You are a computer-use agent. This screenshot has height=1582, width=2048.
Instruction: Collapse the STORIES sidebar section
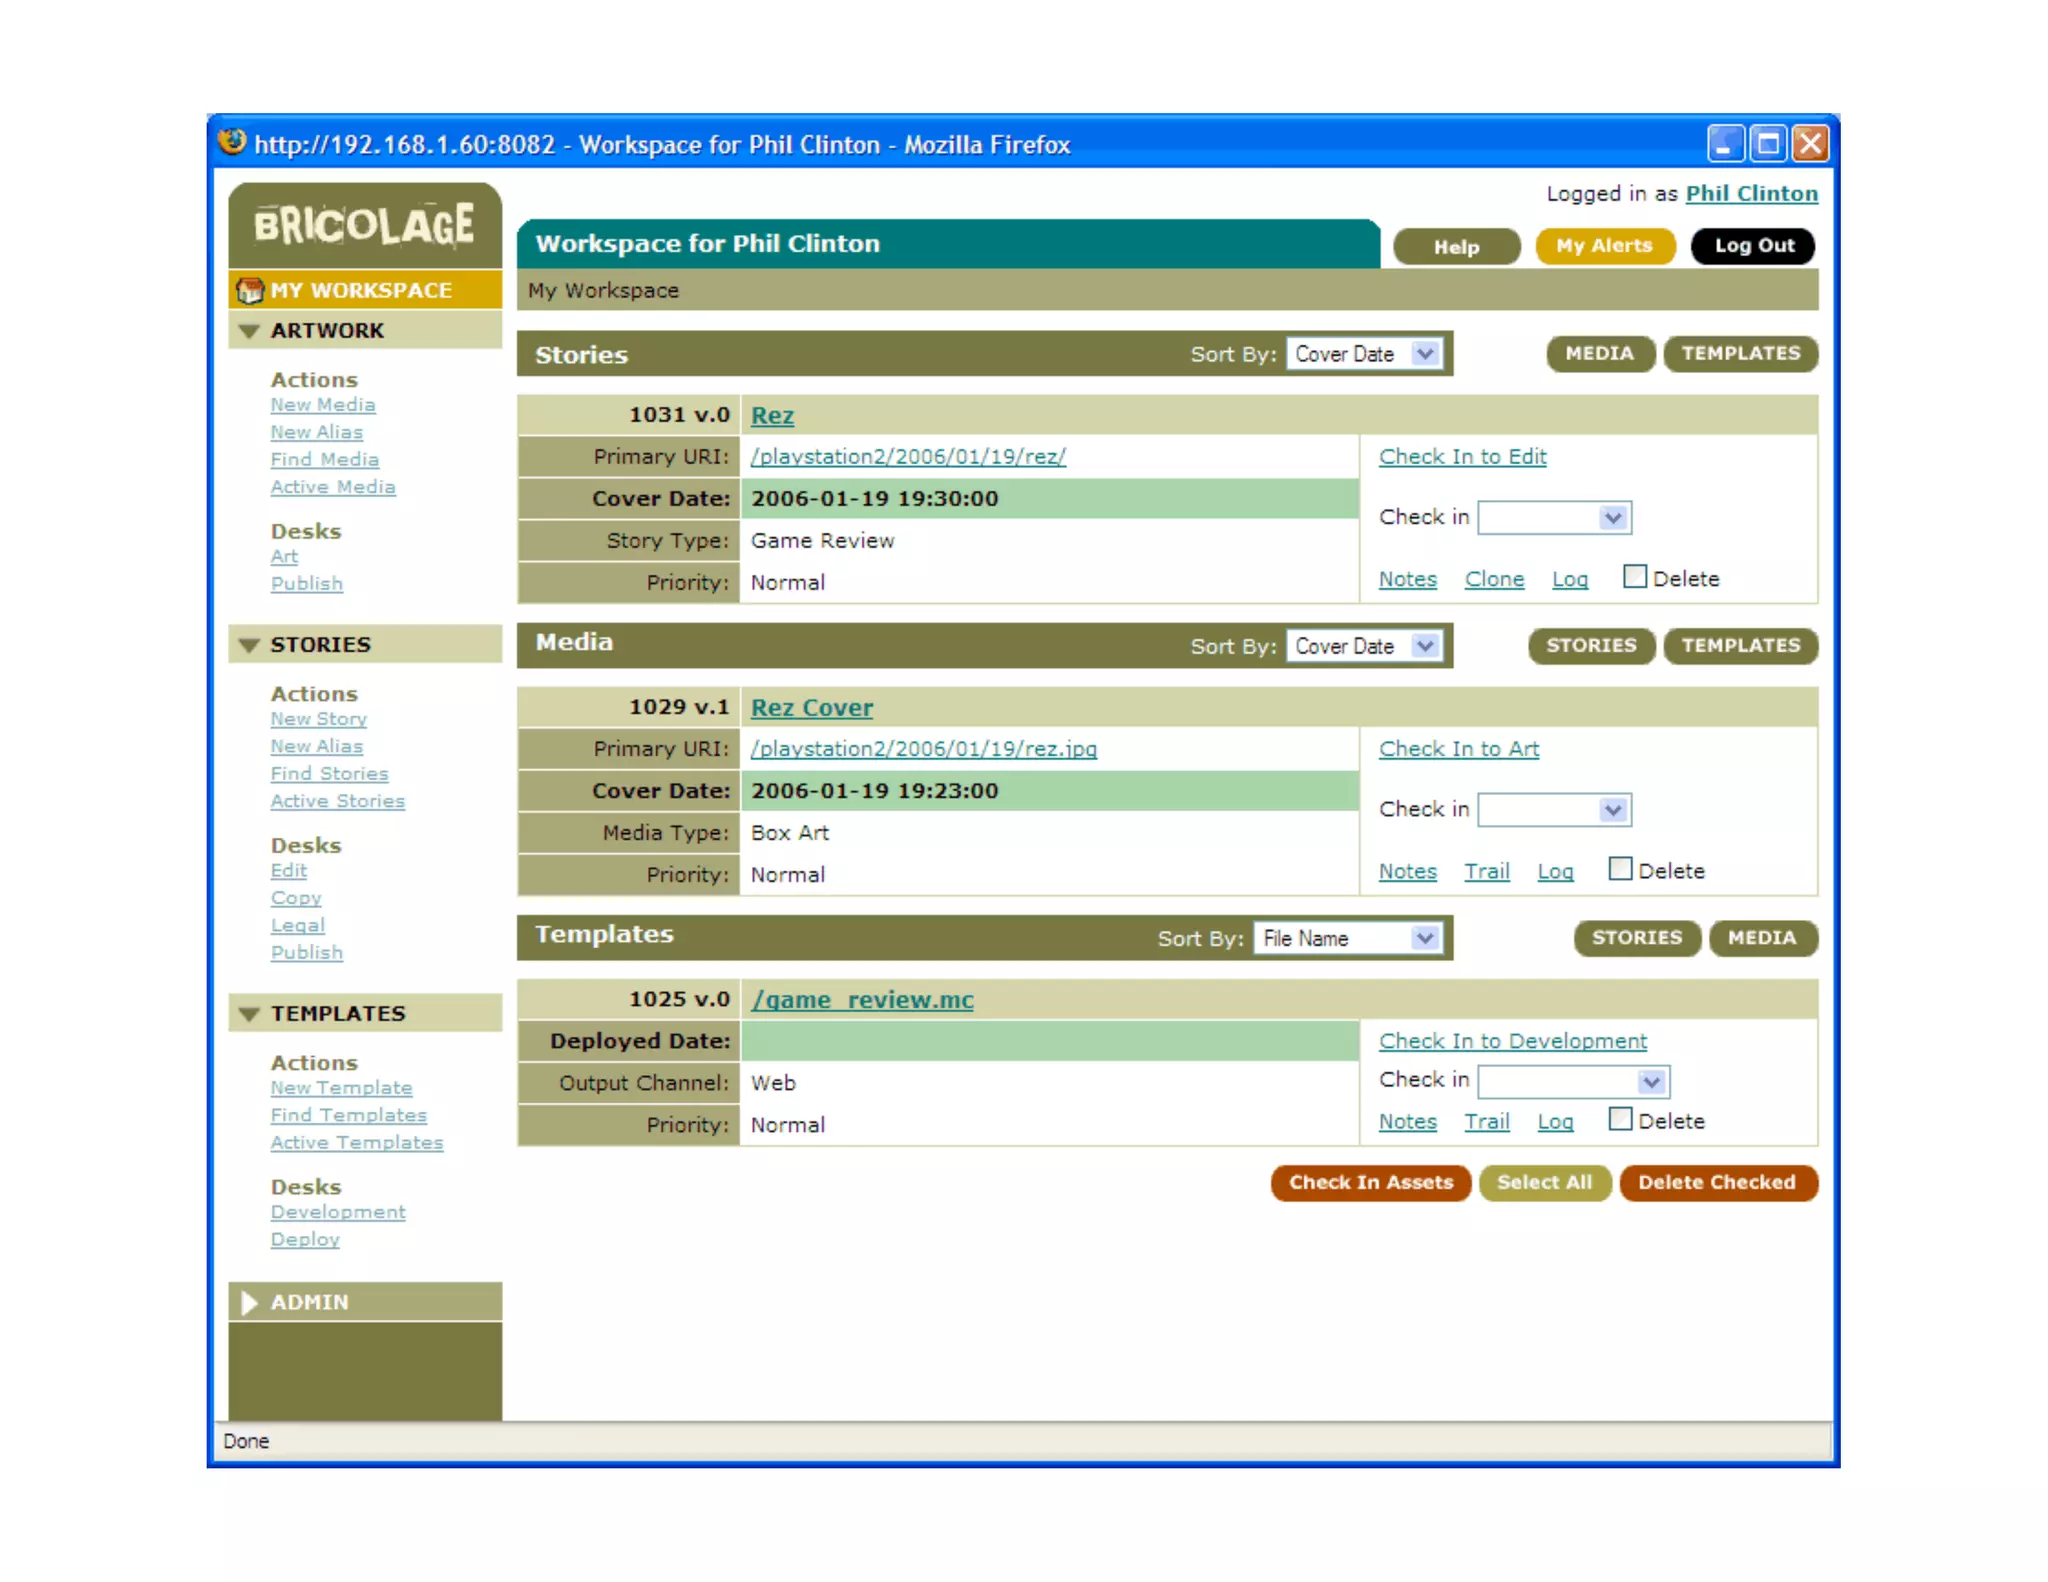pyautogui.click(x=250, y=645)
